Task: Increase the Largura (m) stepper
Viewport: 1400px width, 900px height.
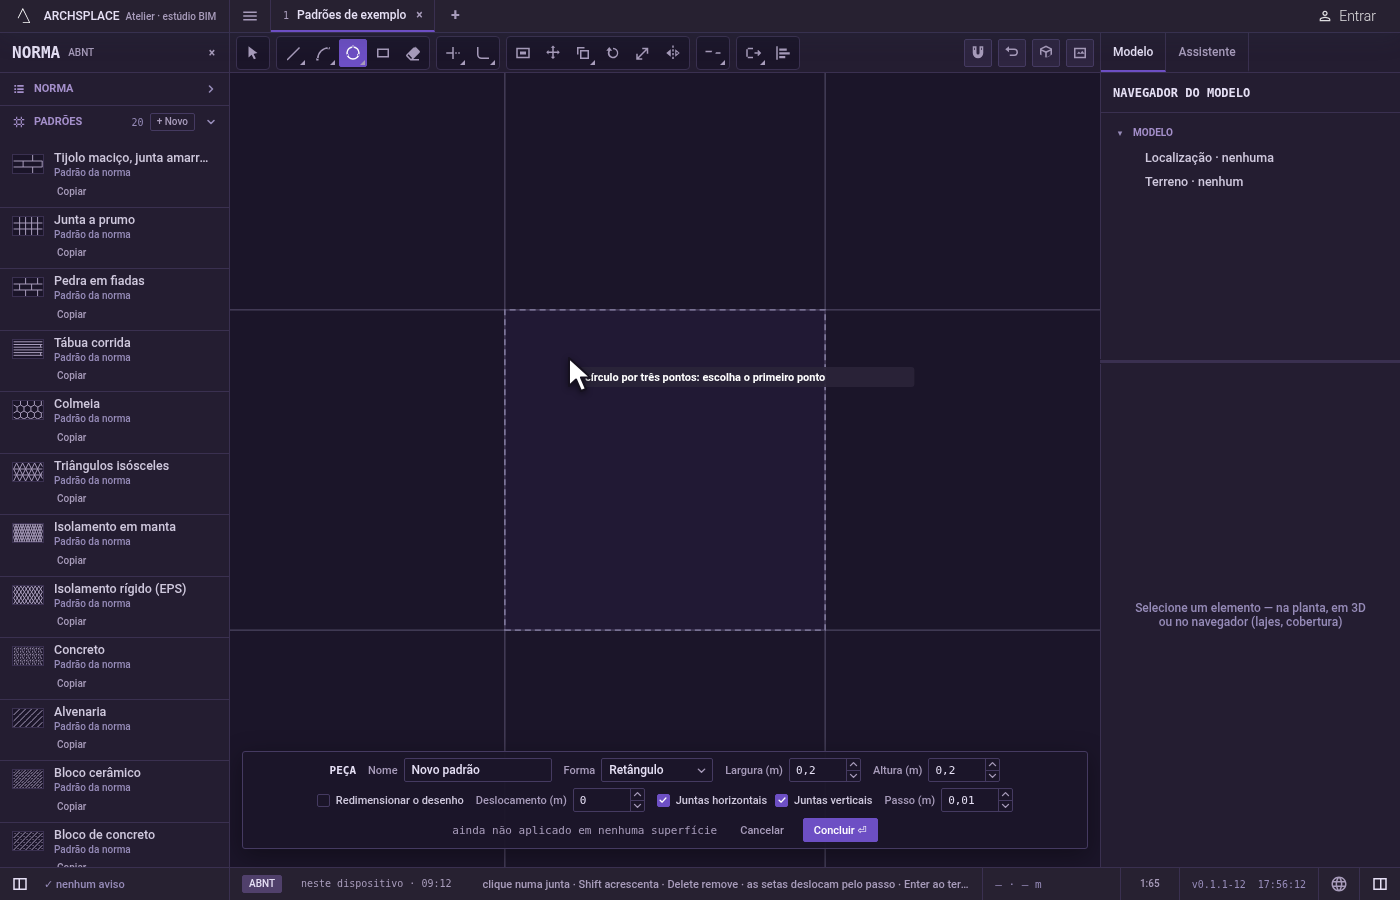Action: [853, 765]
